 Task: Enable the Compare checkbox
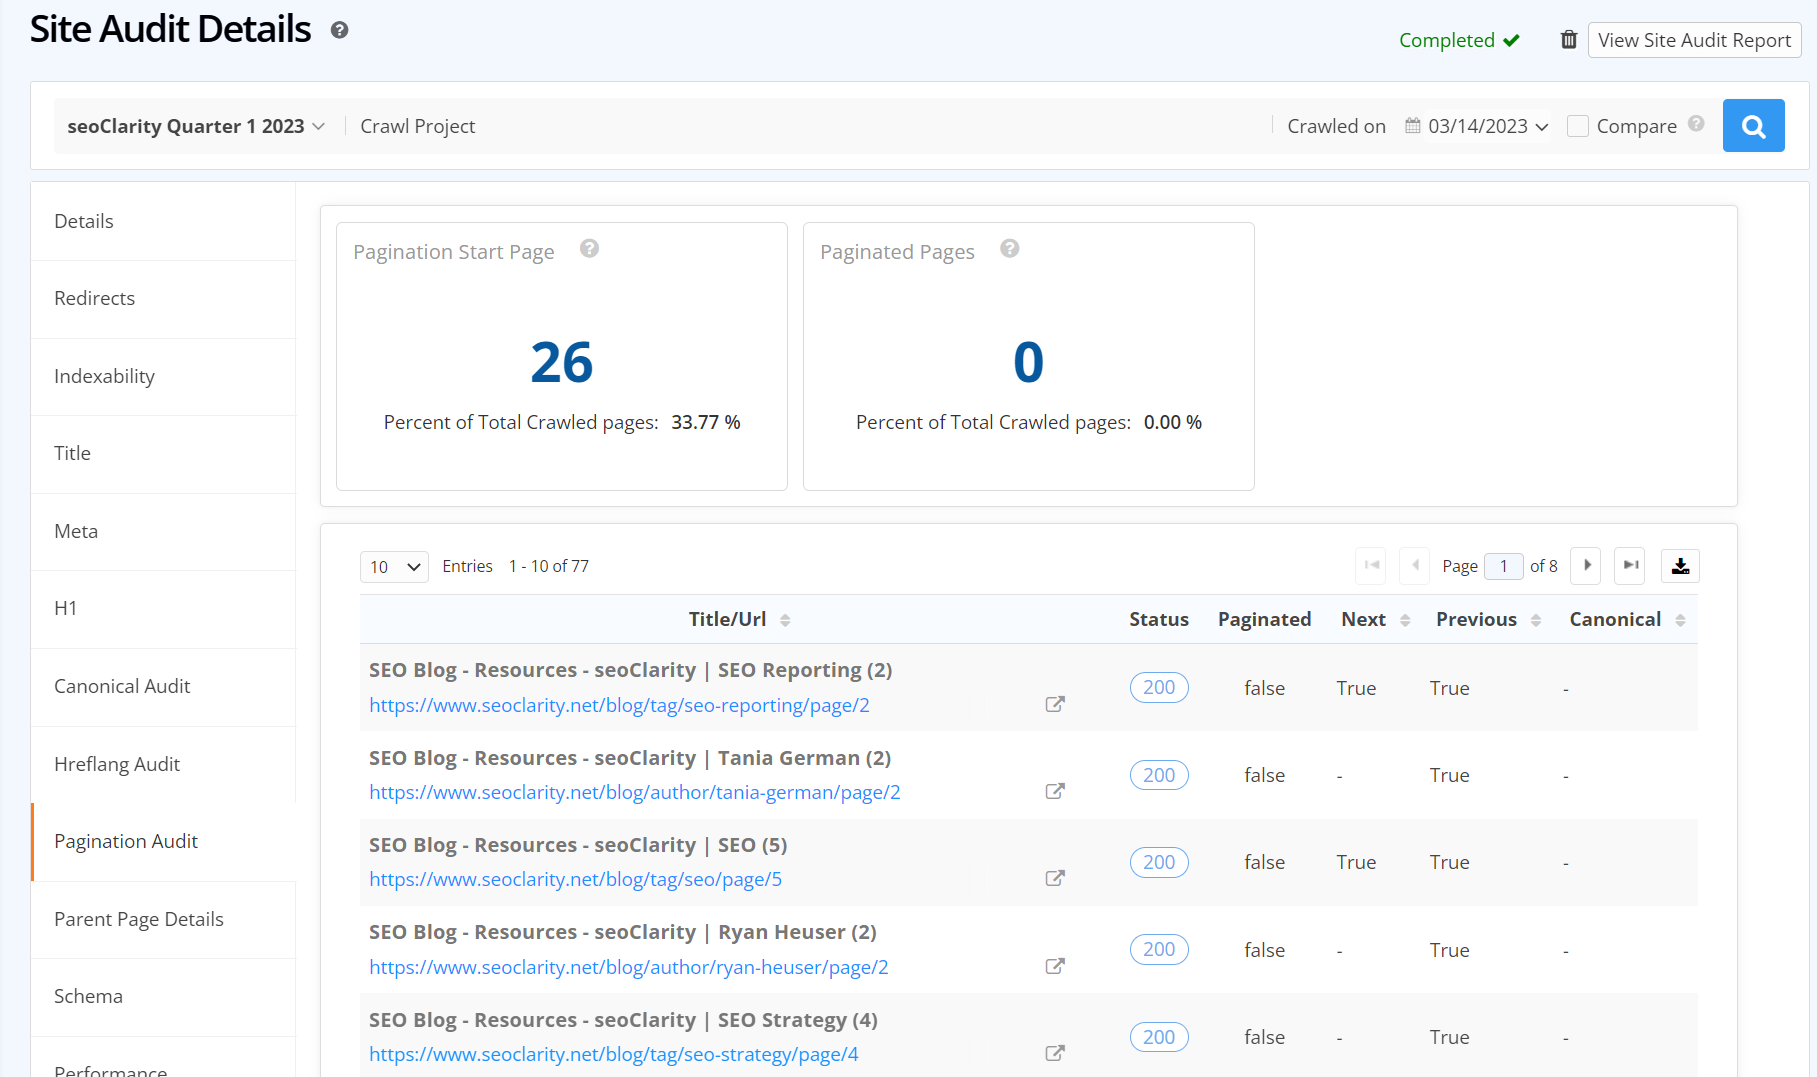coord(1578,126)
